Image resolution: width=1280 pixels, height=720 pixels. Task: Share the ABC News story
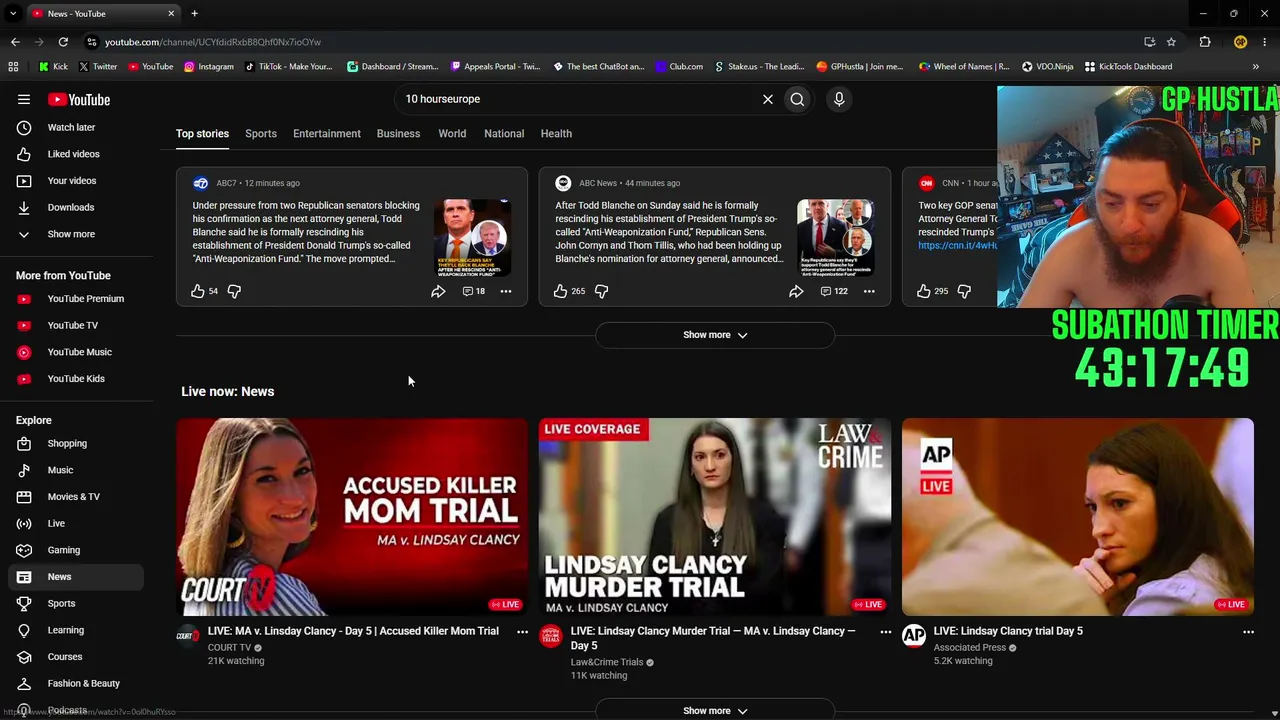(x=796, y=291)
